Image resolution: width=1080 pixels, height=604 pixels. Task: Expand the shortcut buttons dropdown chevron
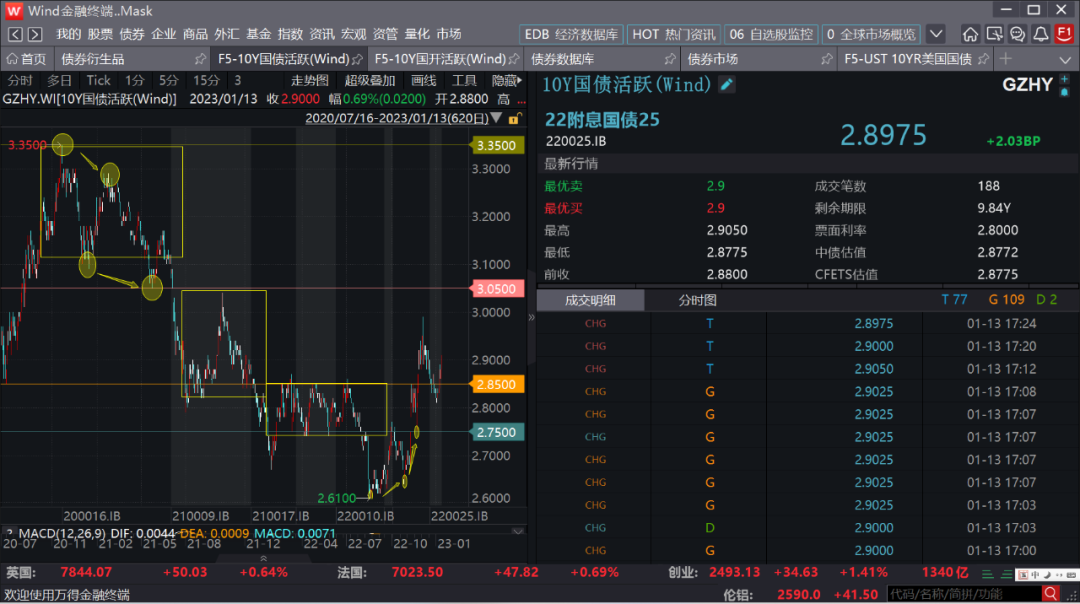coord(935,34)
